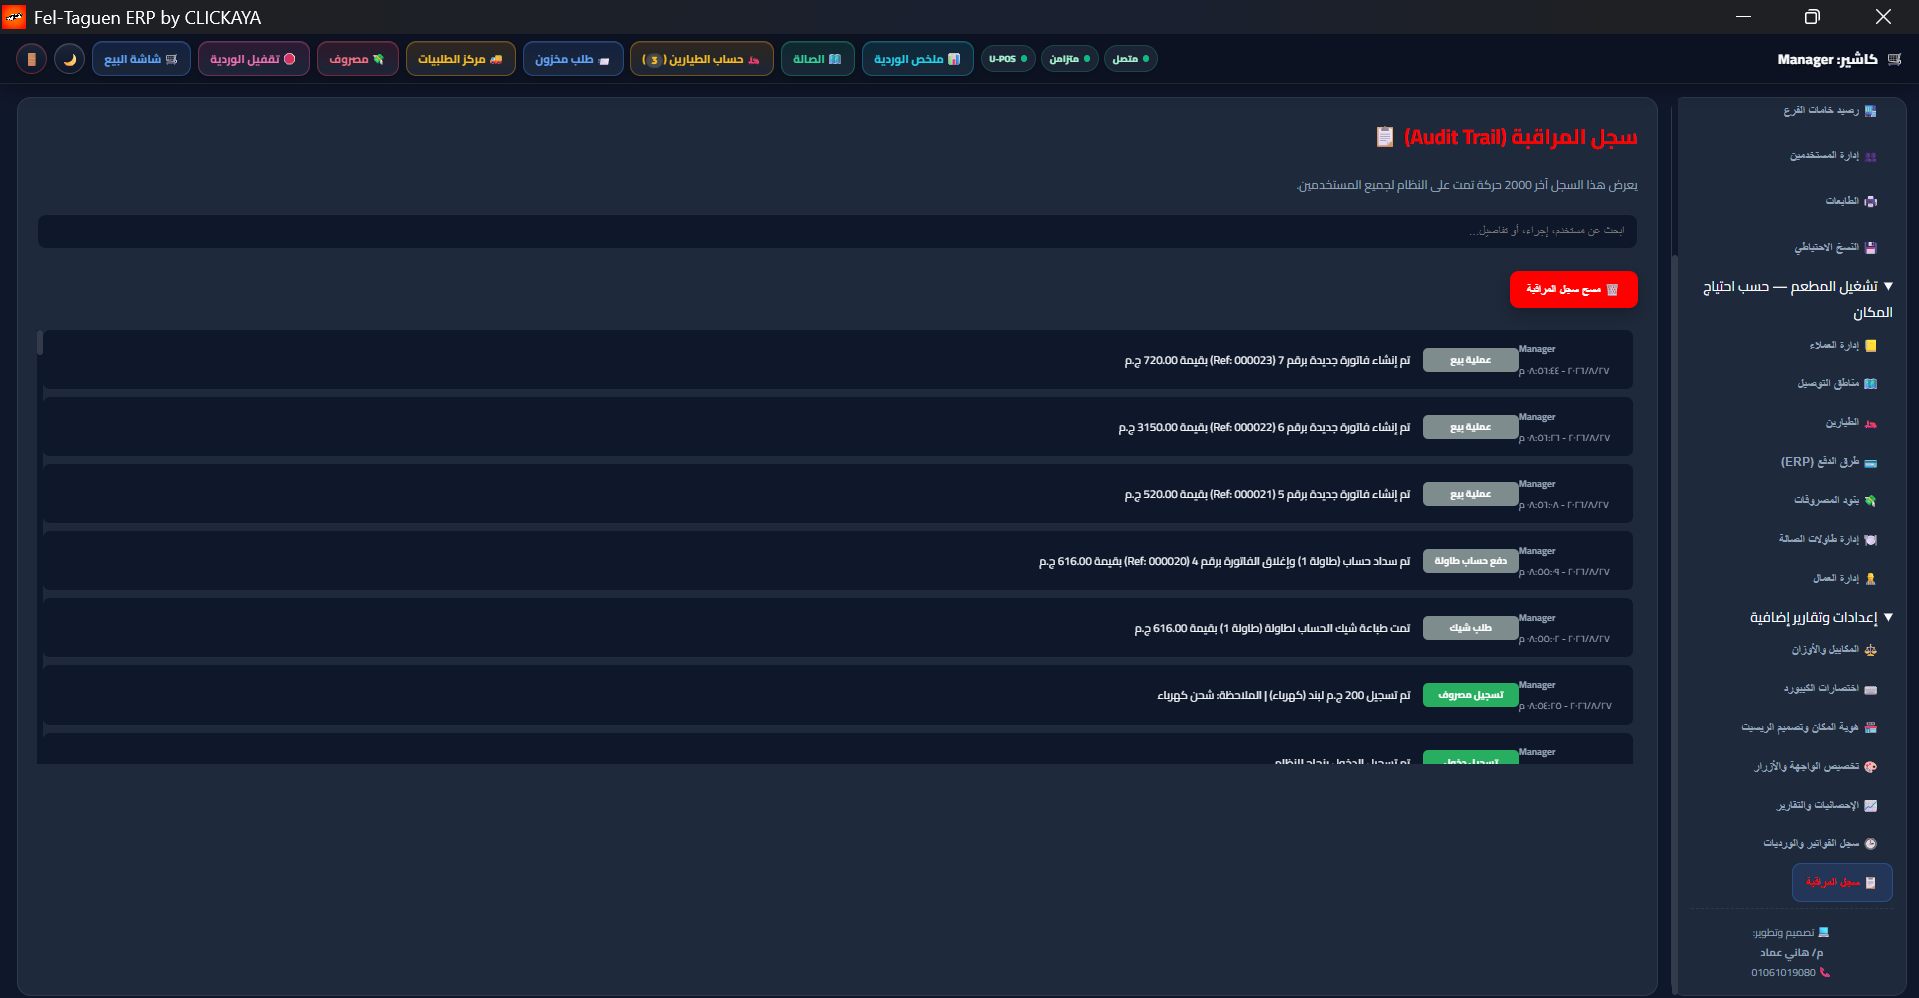
Task: Select log entry for invoice Ref: 000023
Action: [838, 360]
